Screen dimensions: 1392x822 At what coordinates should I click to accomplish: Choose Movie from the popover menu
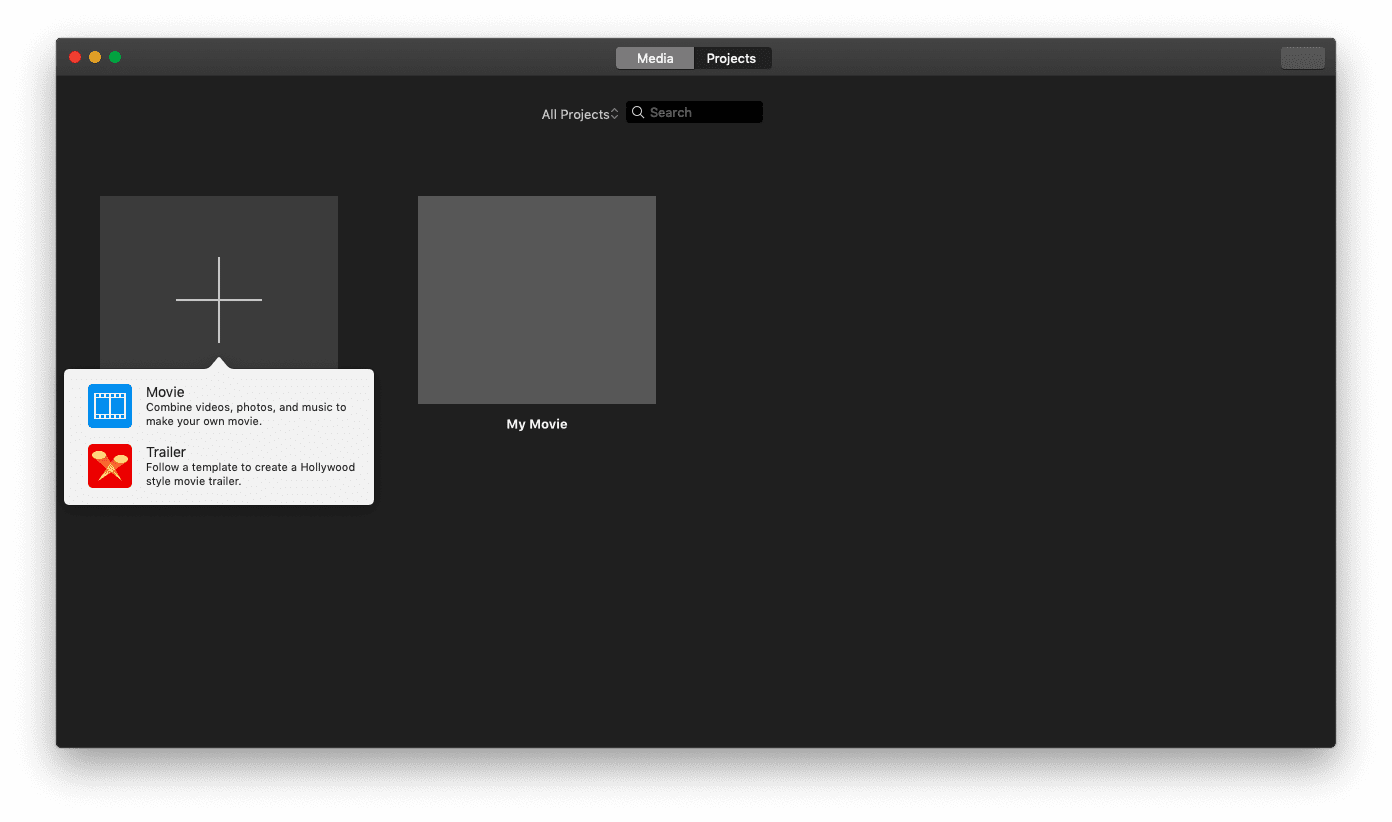(219, 406)
